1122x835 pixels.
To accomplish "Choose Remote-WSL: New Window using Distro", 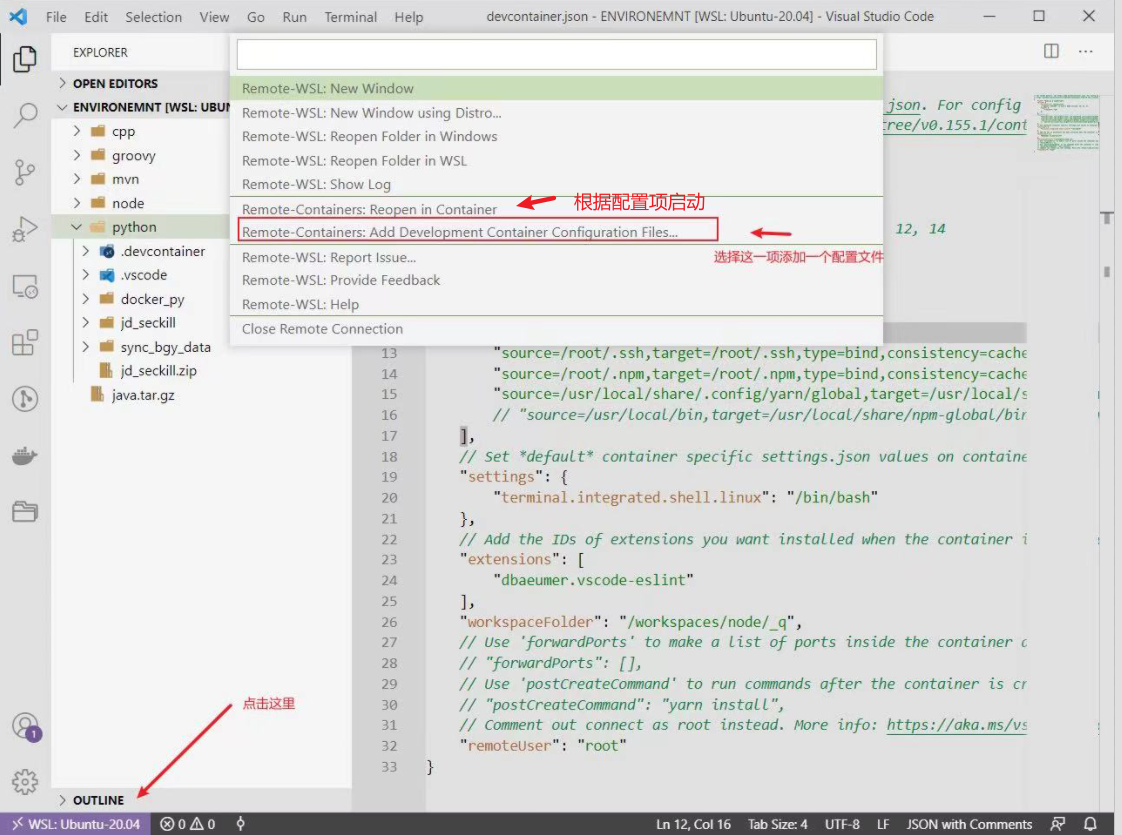I will (x=557, y=112).
